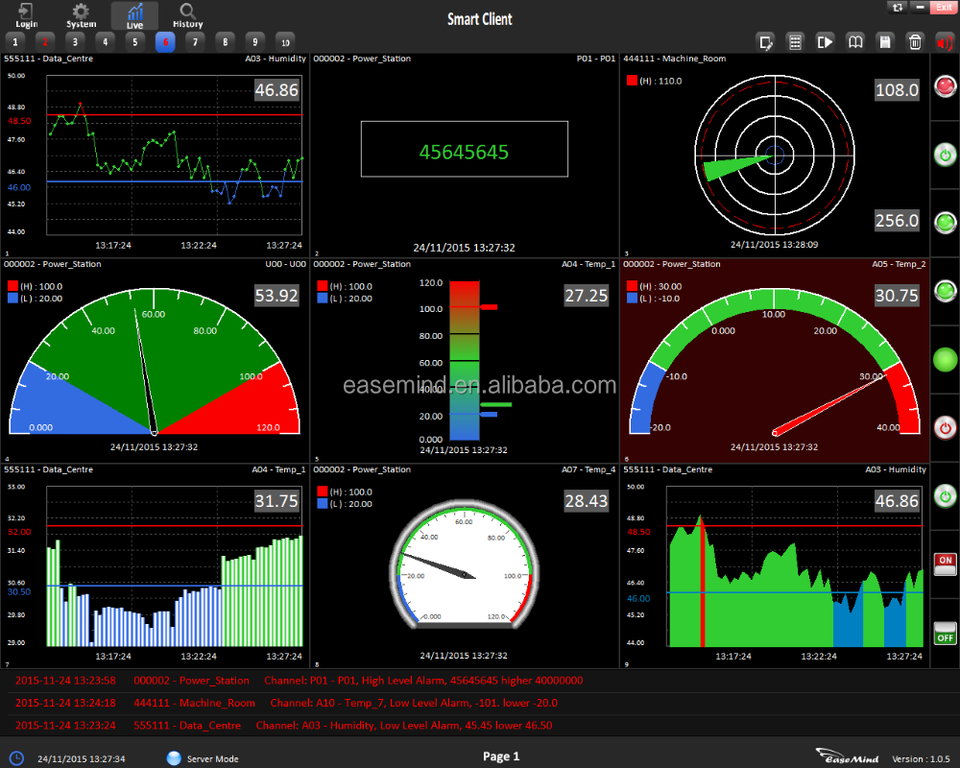Click the play slideshow icon

(x=825, y=41)
